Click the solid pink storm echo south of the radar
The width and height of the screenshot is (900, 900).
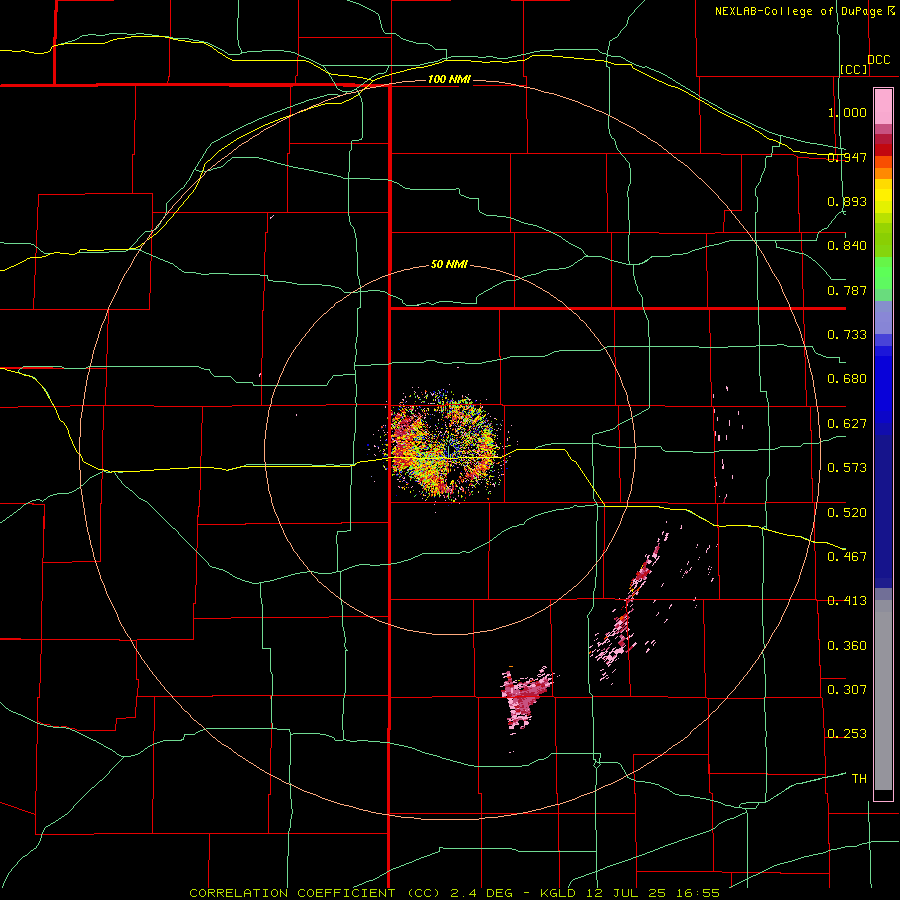click(525, 700)
